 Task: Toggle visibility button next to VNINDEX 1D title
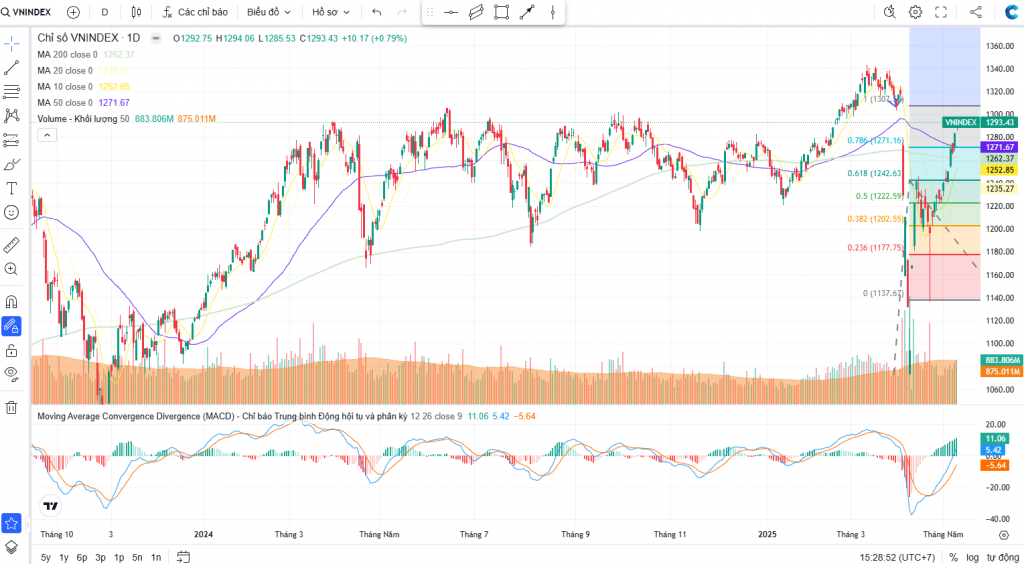[x=155, y=39]
